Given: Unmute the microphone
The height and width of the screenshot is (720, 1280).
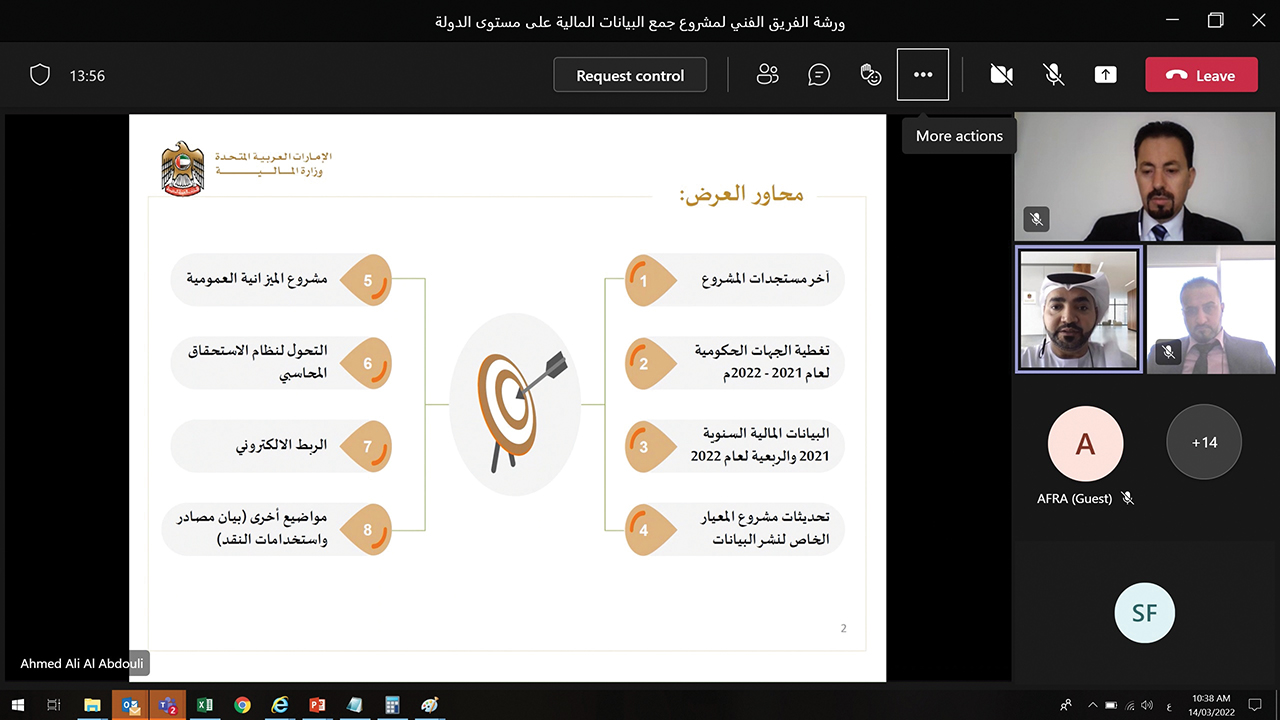Looking at the screenshot, I should pos(1053,75).
